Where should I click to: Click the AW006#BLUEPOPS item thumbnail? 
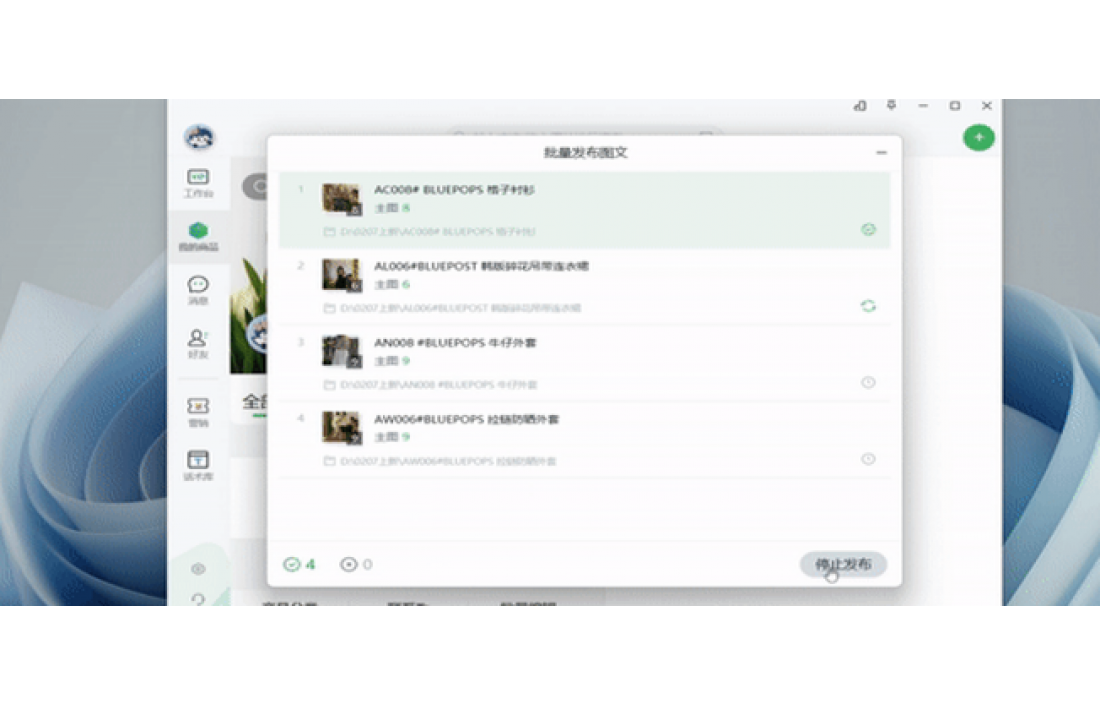(x=341, y=428)
